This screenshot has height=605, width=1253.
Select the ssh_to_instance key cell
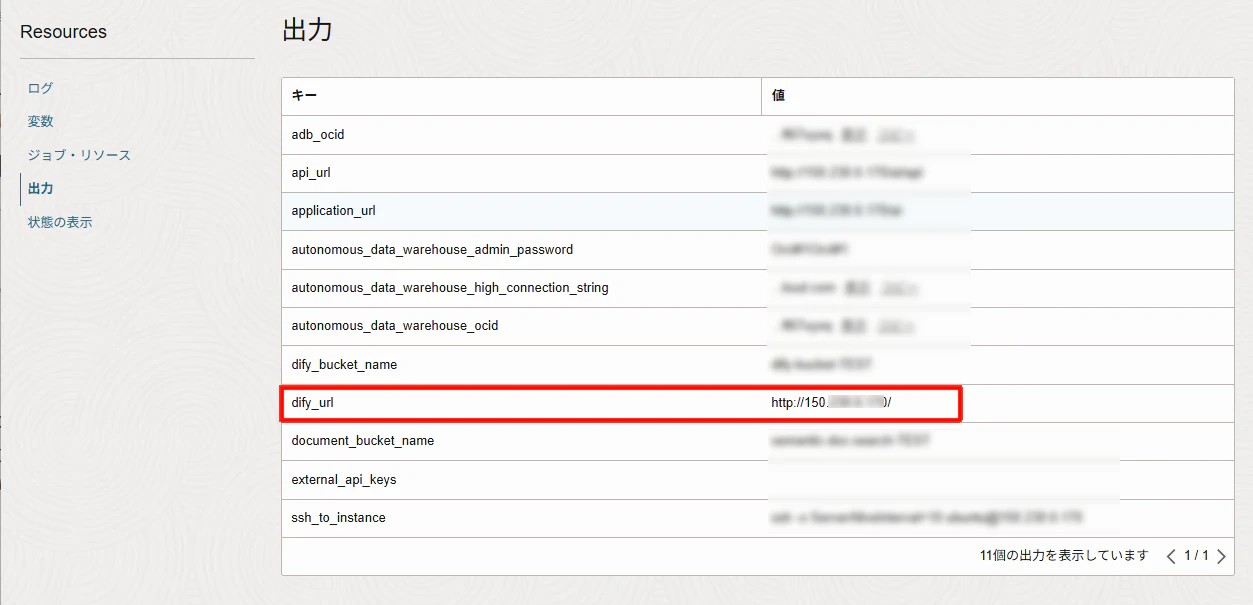tap(522, 517)
